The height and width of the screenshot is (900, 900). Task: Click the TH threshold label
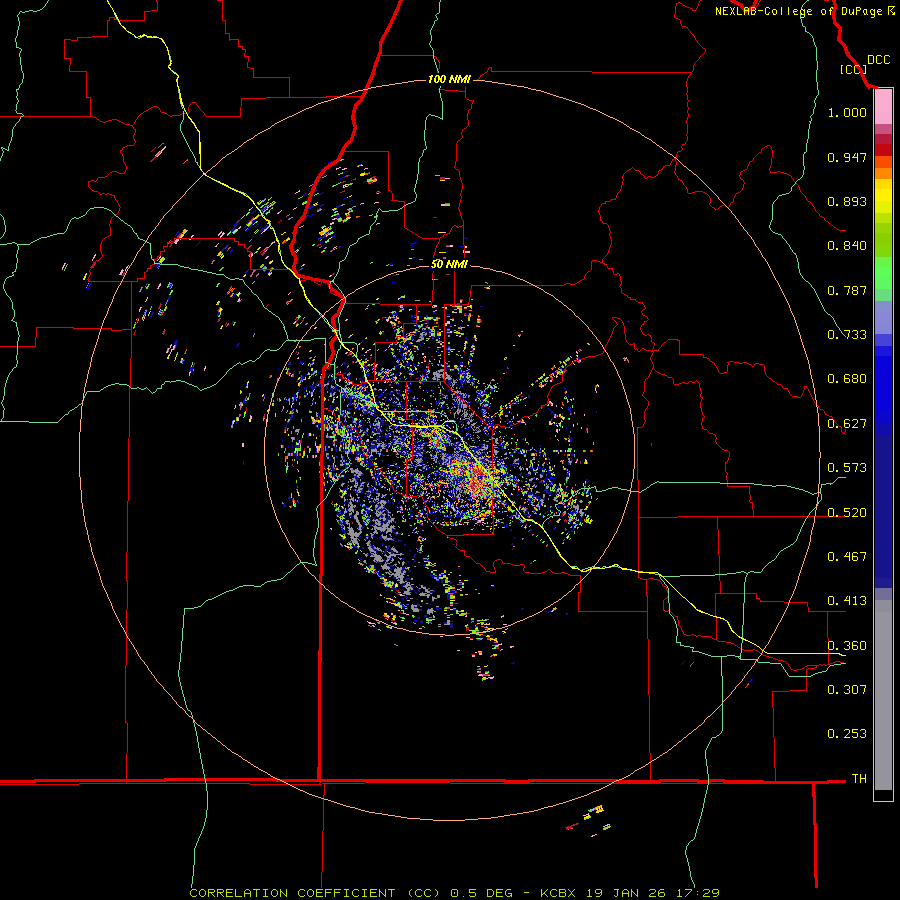[x=859, y=779]
